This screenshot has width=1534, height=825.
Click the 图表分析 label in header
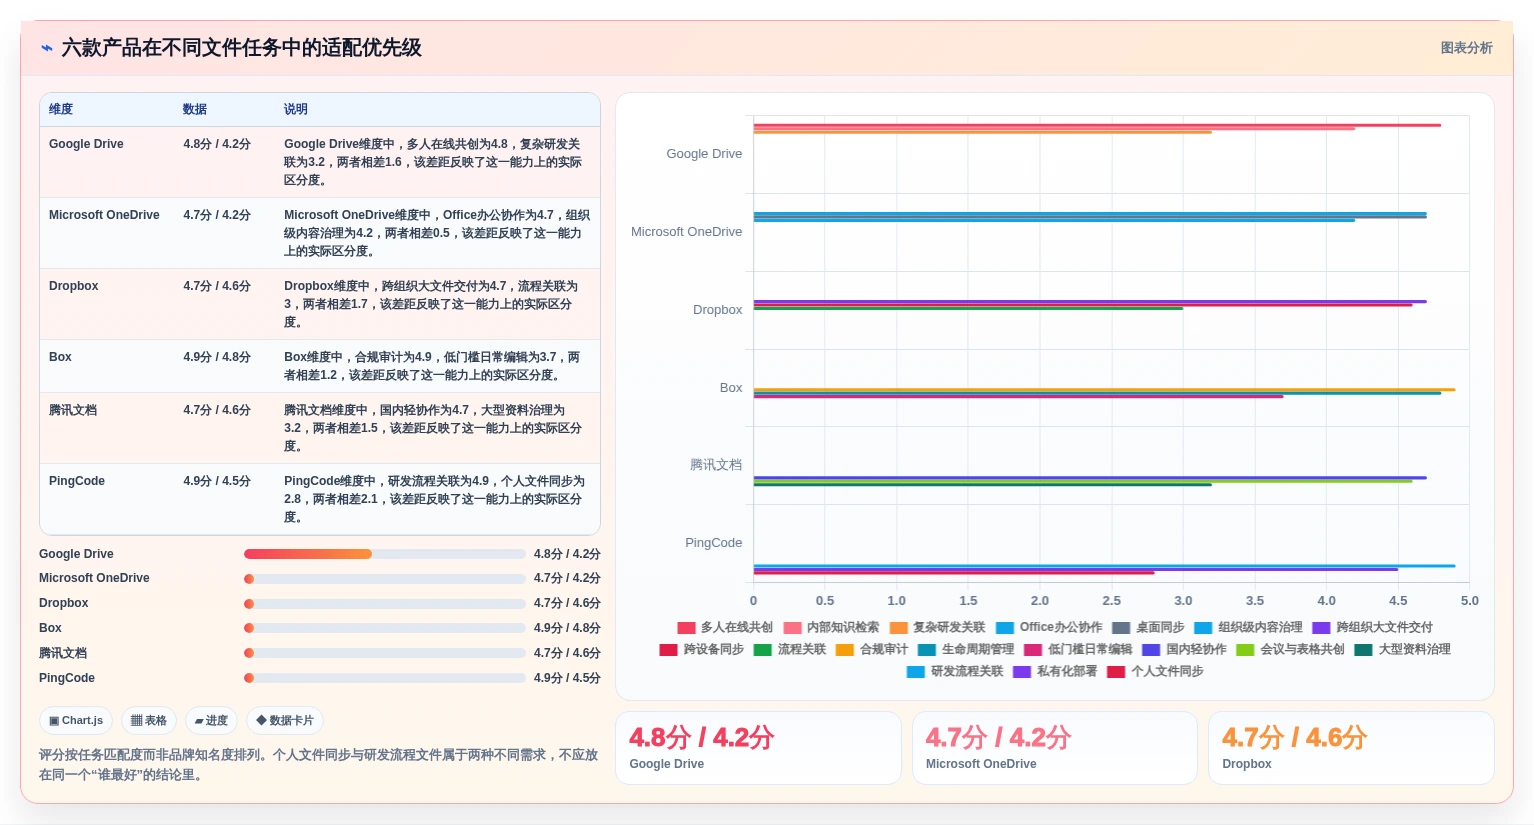[1466, 48]
